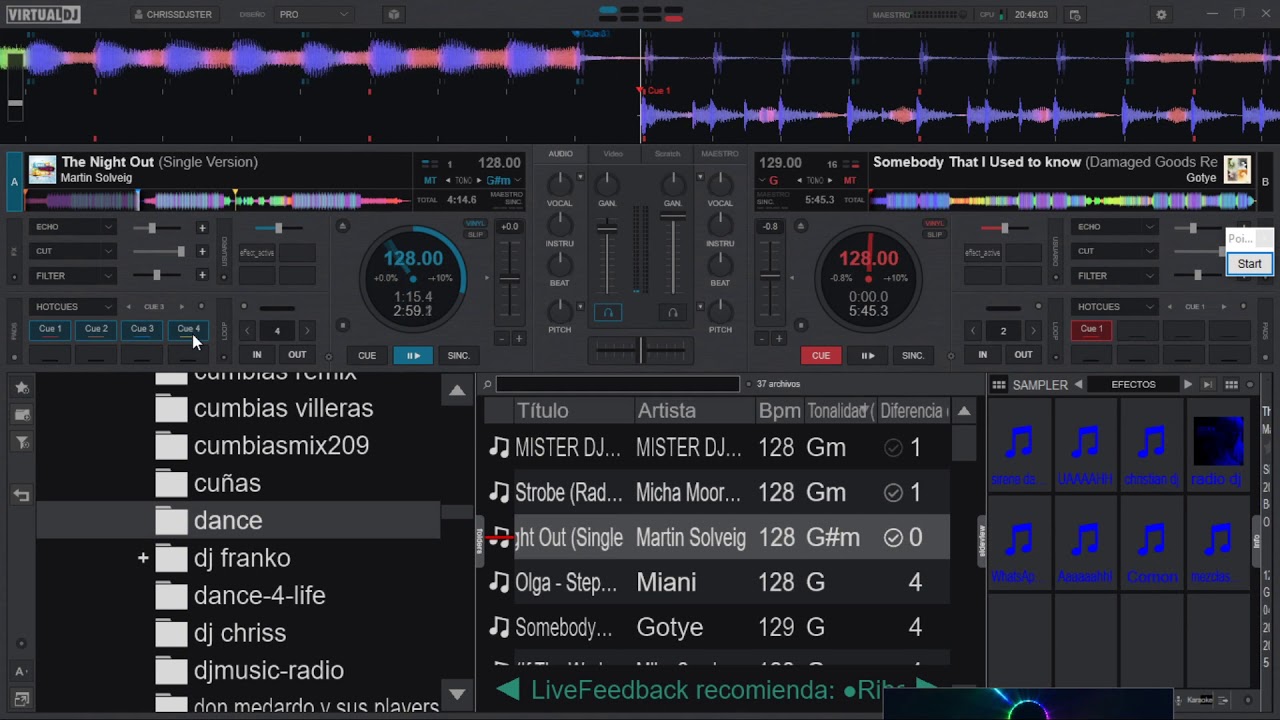Click the loop double arrow on deck B
Image resolution: width=1280 pixels, height=720 pixels.
pyautogui.click(x=1034, y=331)
